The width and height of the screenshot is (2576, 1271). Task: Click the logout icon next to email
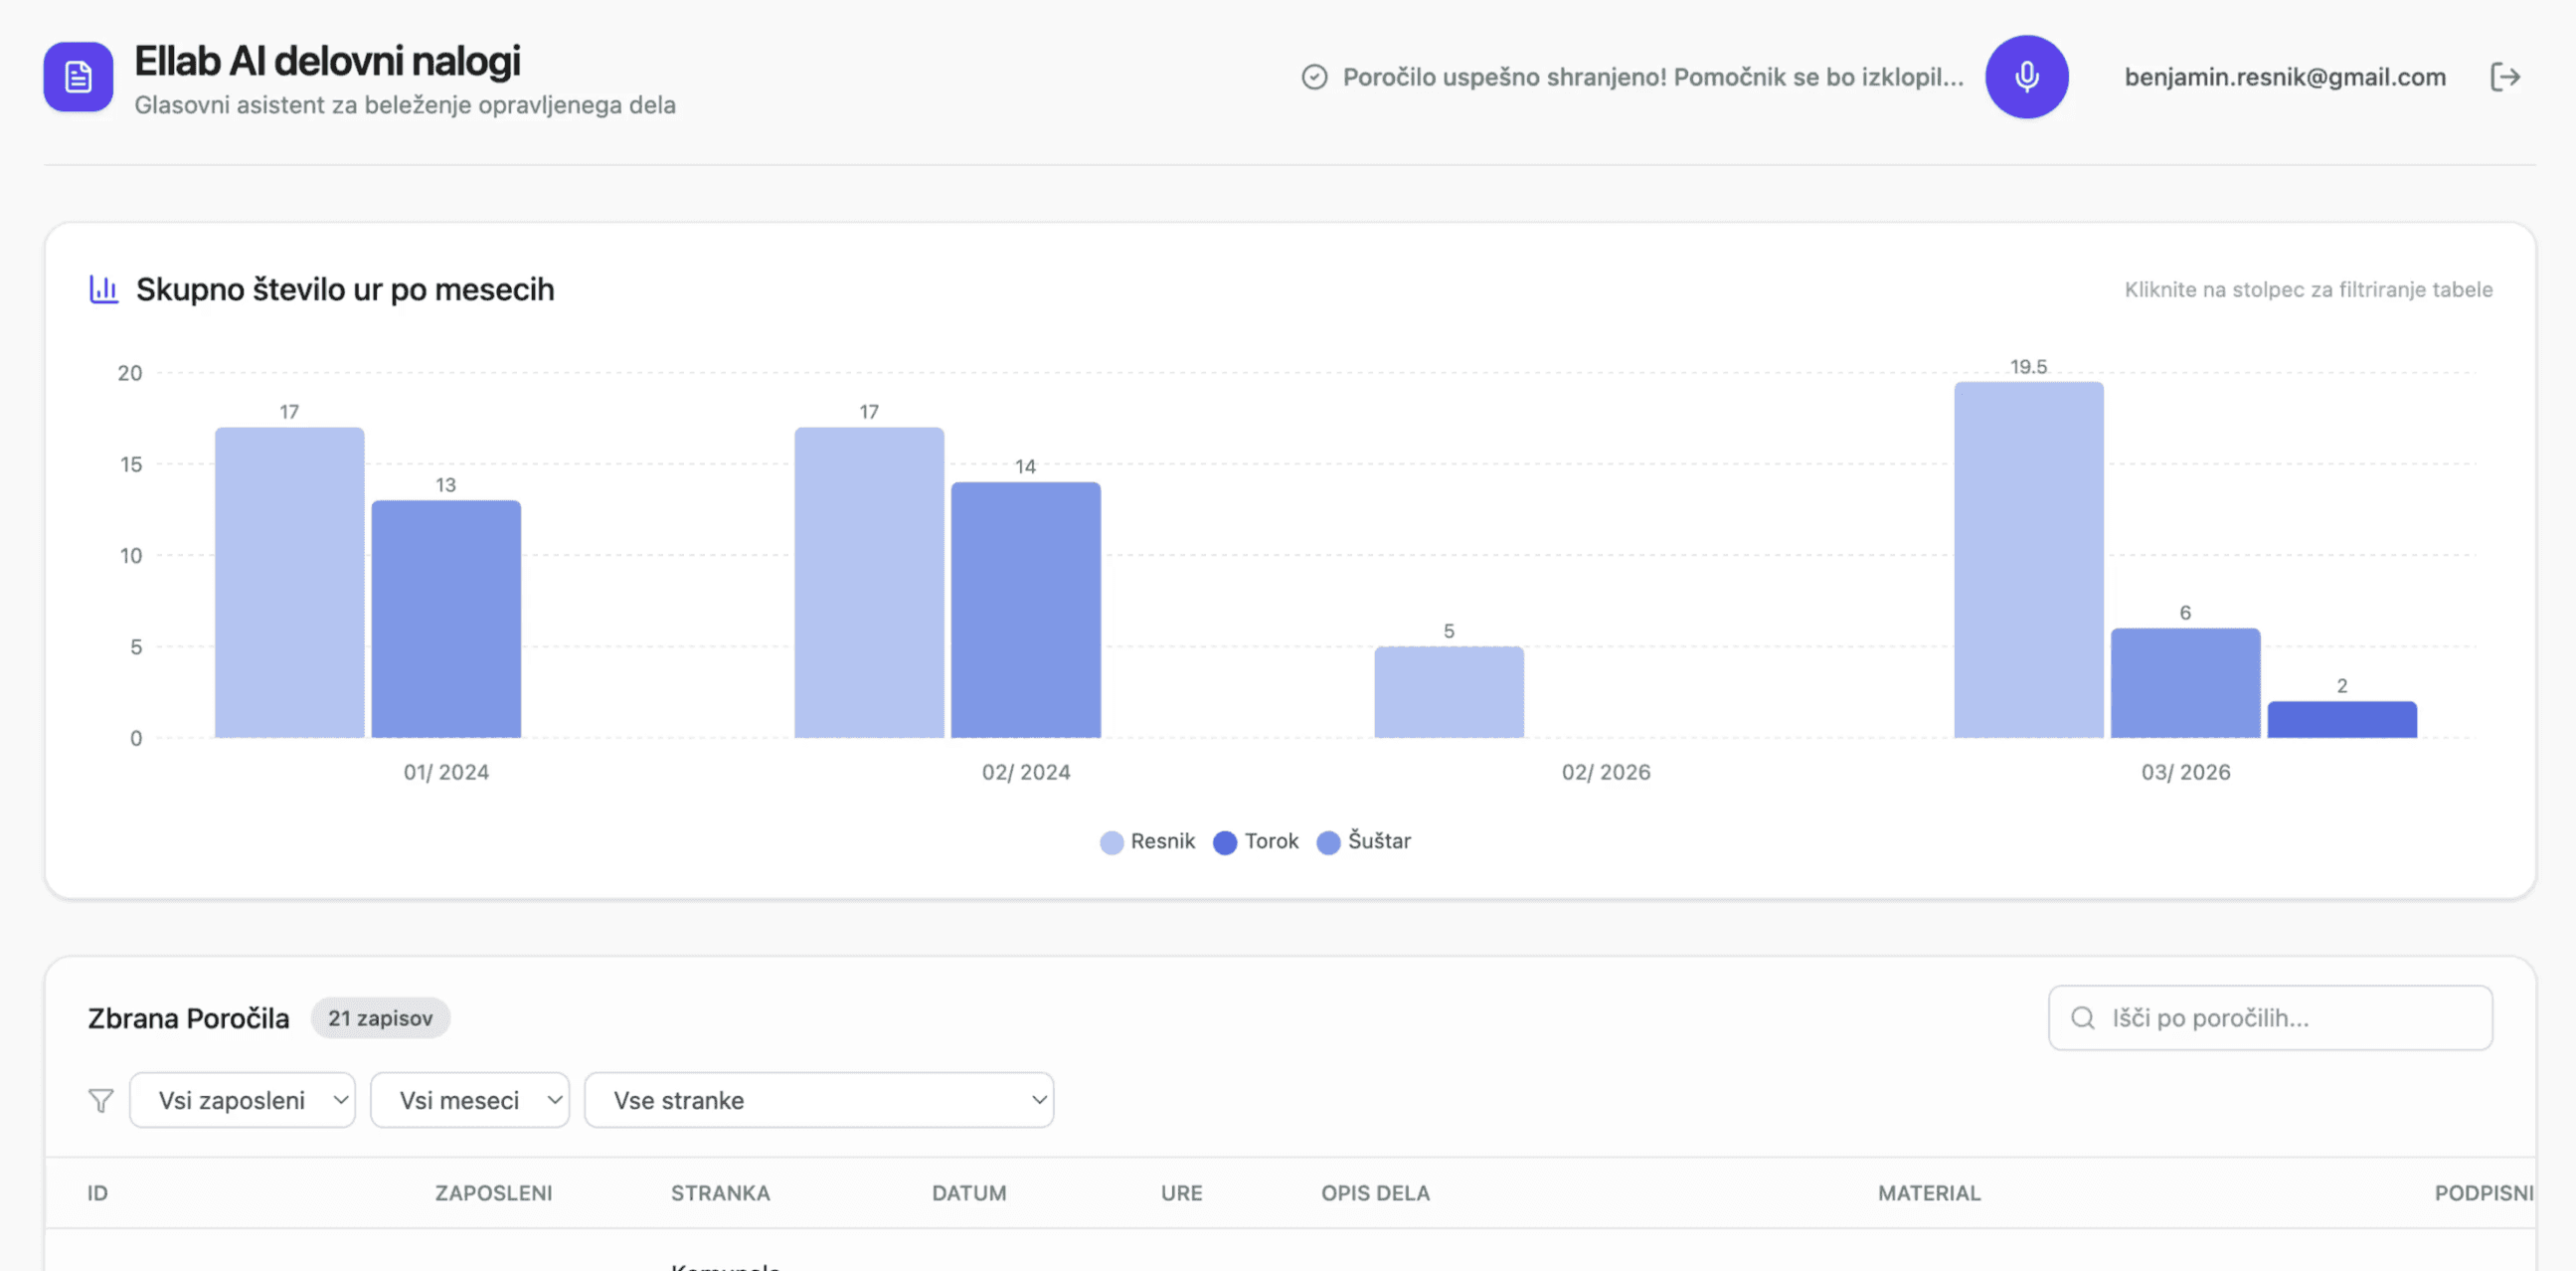2505,77
